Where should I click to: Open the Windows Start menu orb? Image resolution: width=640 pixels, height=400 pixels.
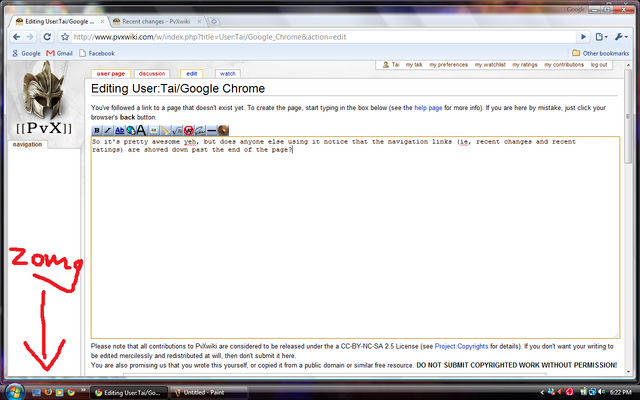click(x=14, y=392)
